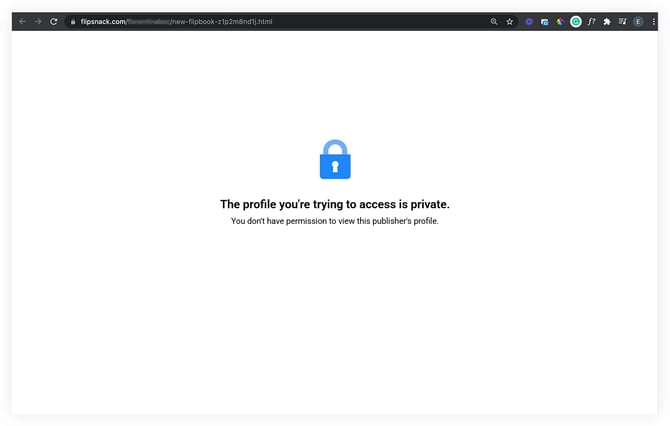670x426 pixels.
Task: Select the flipsnack.com URL address bar
Action: [x=278, y=21]
